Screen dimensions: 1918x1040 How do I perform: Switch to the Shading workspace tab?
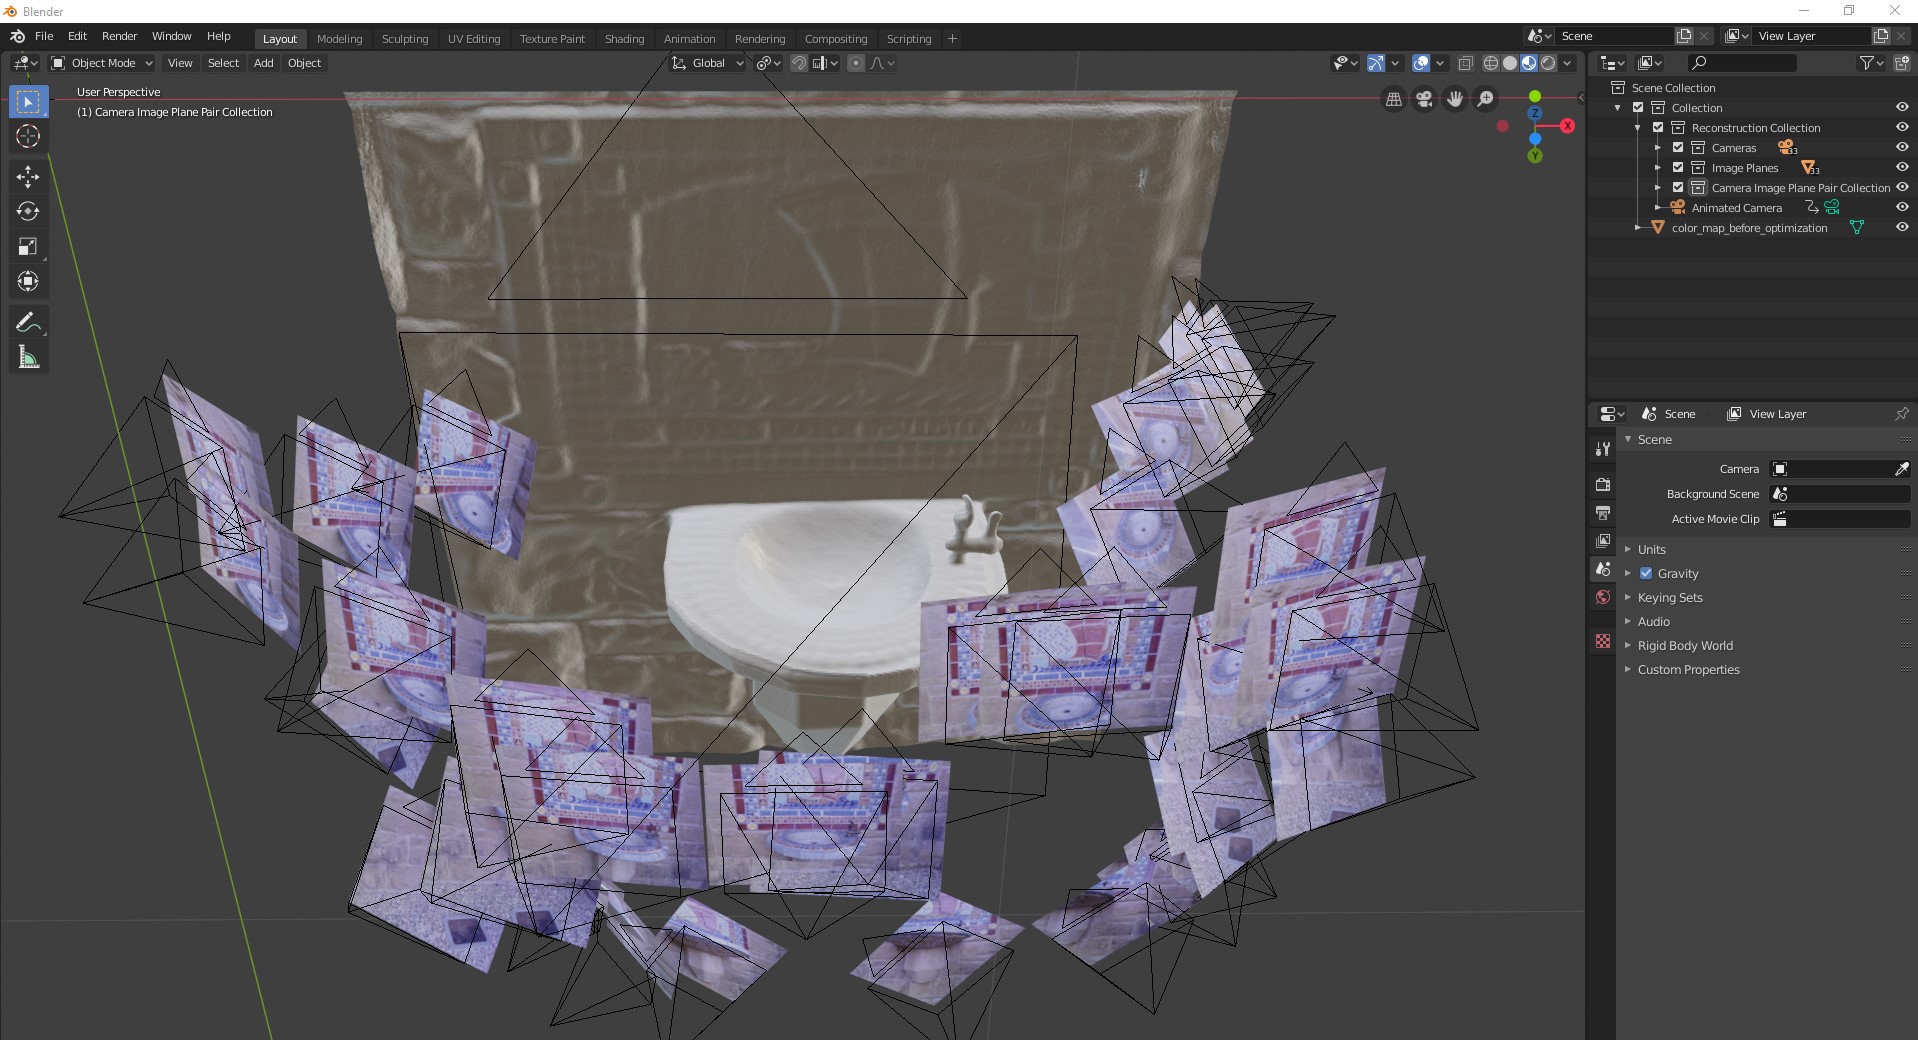click(x=624, y=39)
